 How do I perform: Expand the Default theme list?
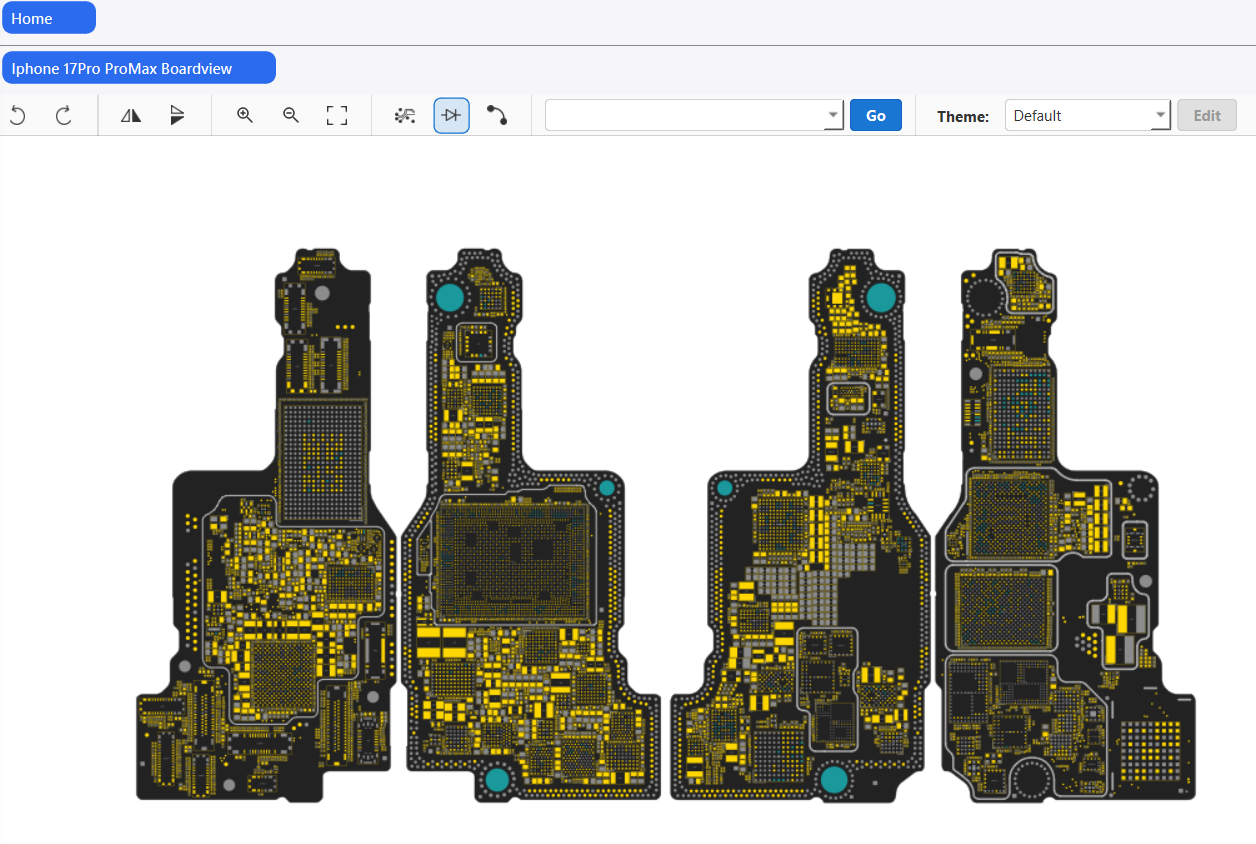pyautogui.click(x=1160, y=114)
